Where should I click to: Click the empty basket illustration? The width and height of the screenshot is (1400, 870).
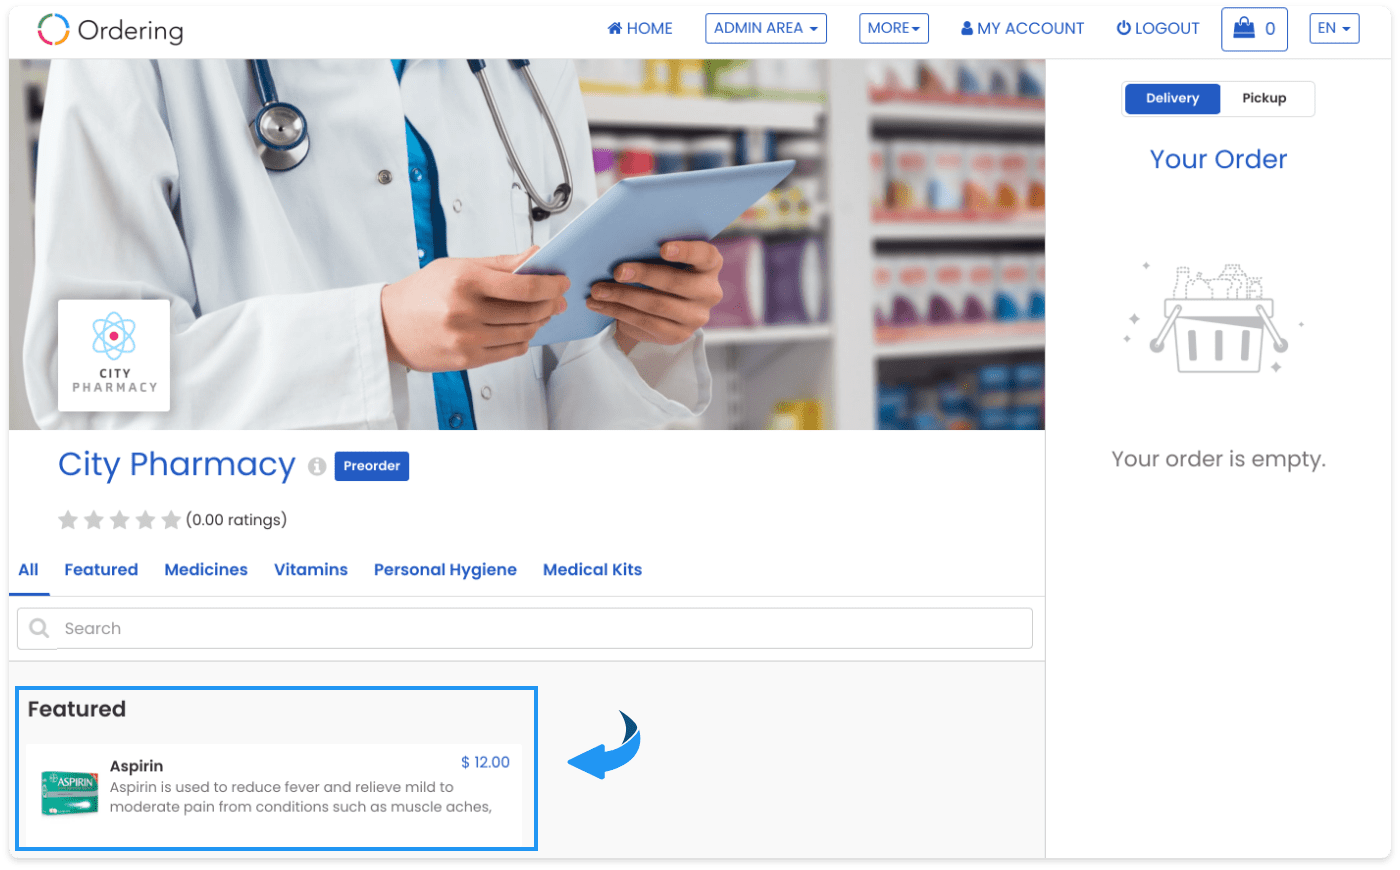[1216, 320]
